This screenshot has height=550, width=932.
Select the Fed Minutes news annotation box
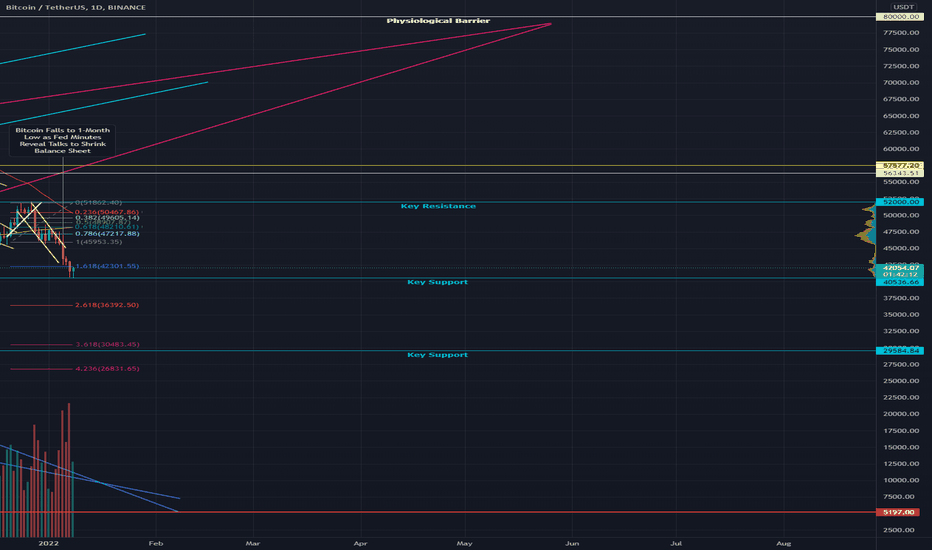62,140
